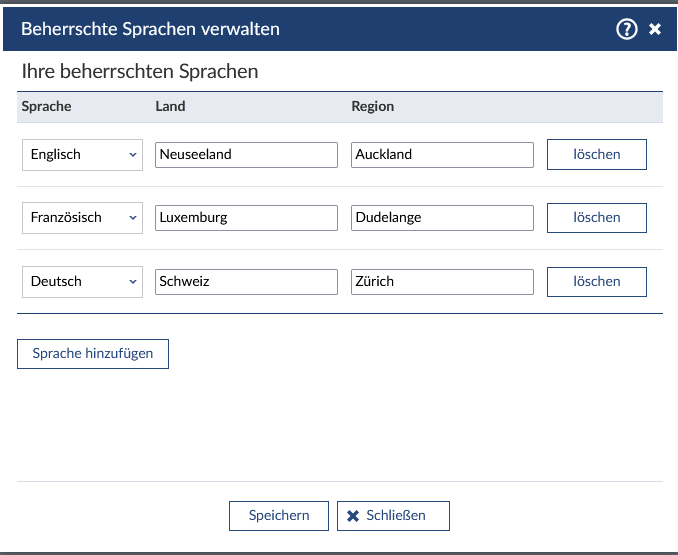Click the Sprache column header
This screenshot has width=678, height=555.
[x=46, y=106]
